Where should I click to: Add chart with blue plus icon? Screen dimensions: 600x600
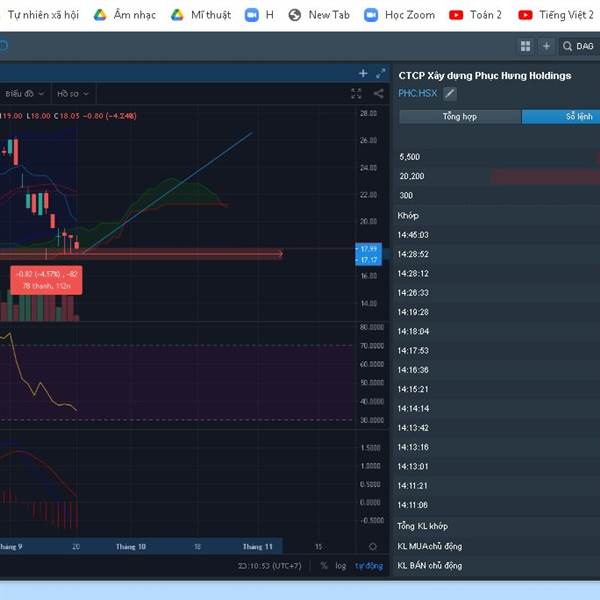tap(363, 73)
